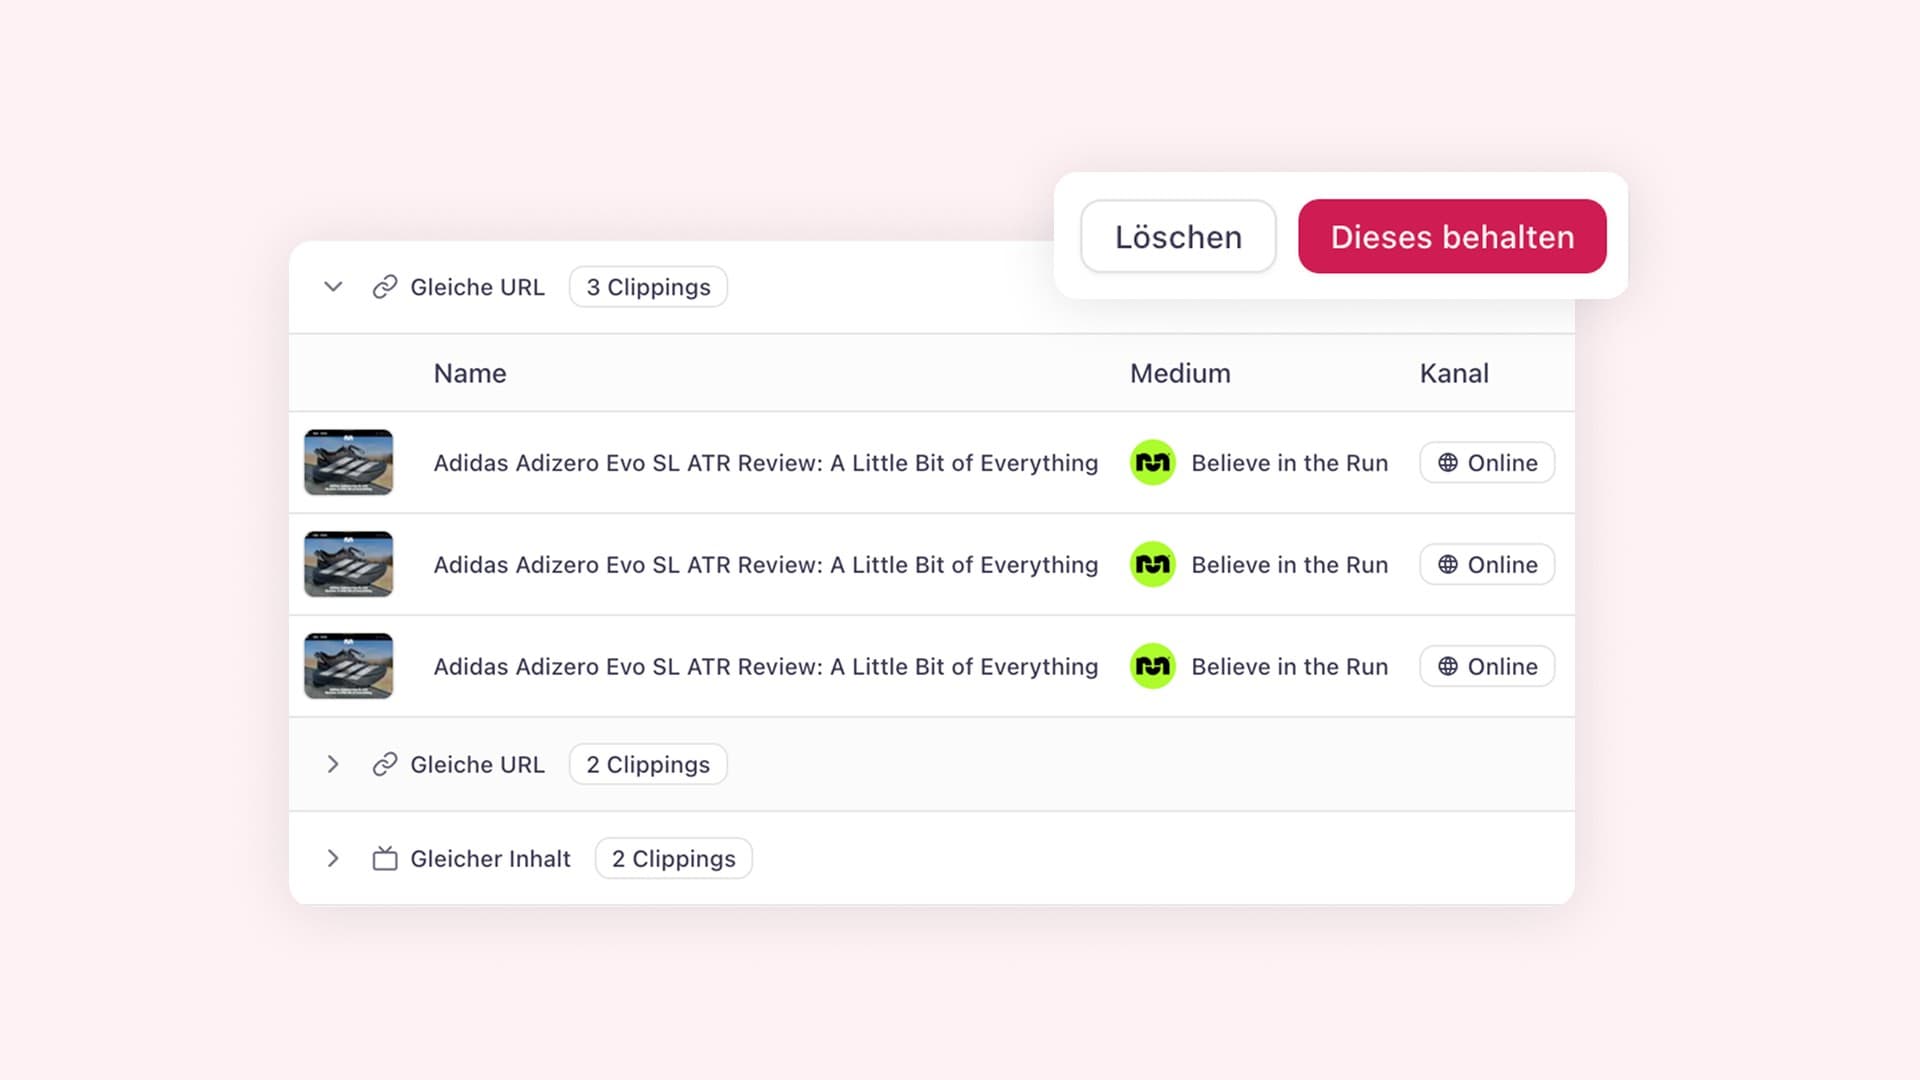Click the Name column header
This screenshot has width=1920, height=1080.
click(470, 373)
